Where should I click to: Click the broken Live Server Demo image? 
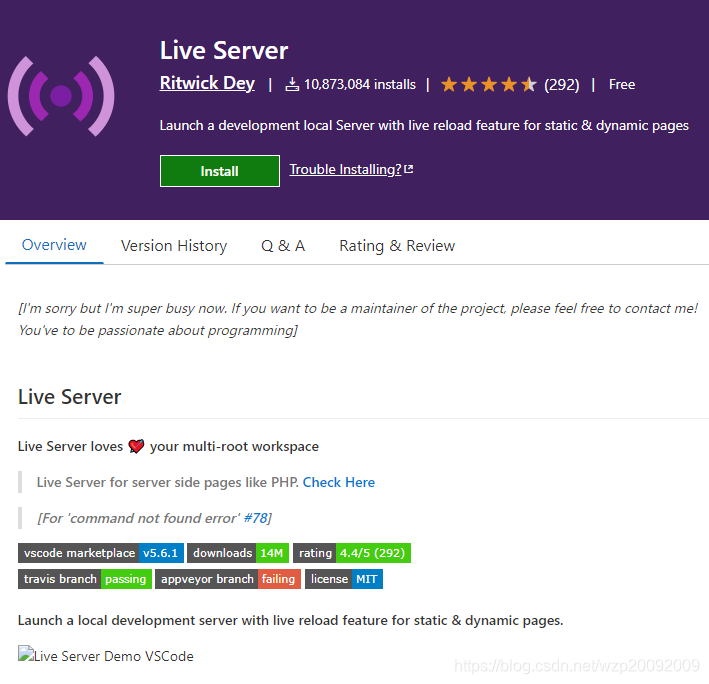point(106,656)
